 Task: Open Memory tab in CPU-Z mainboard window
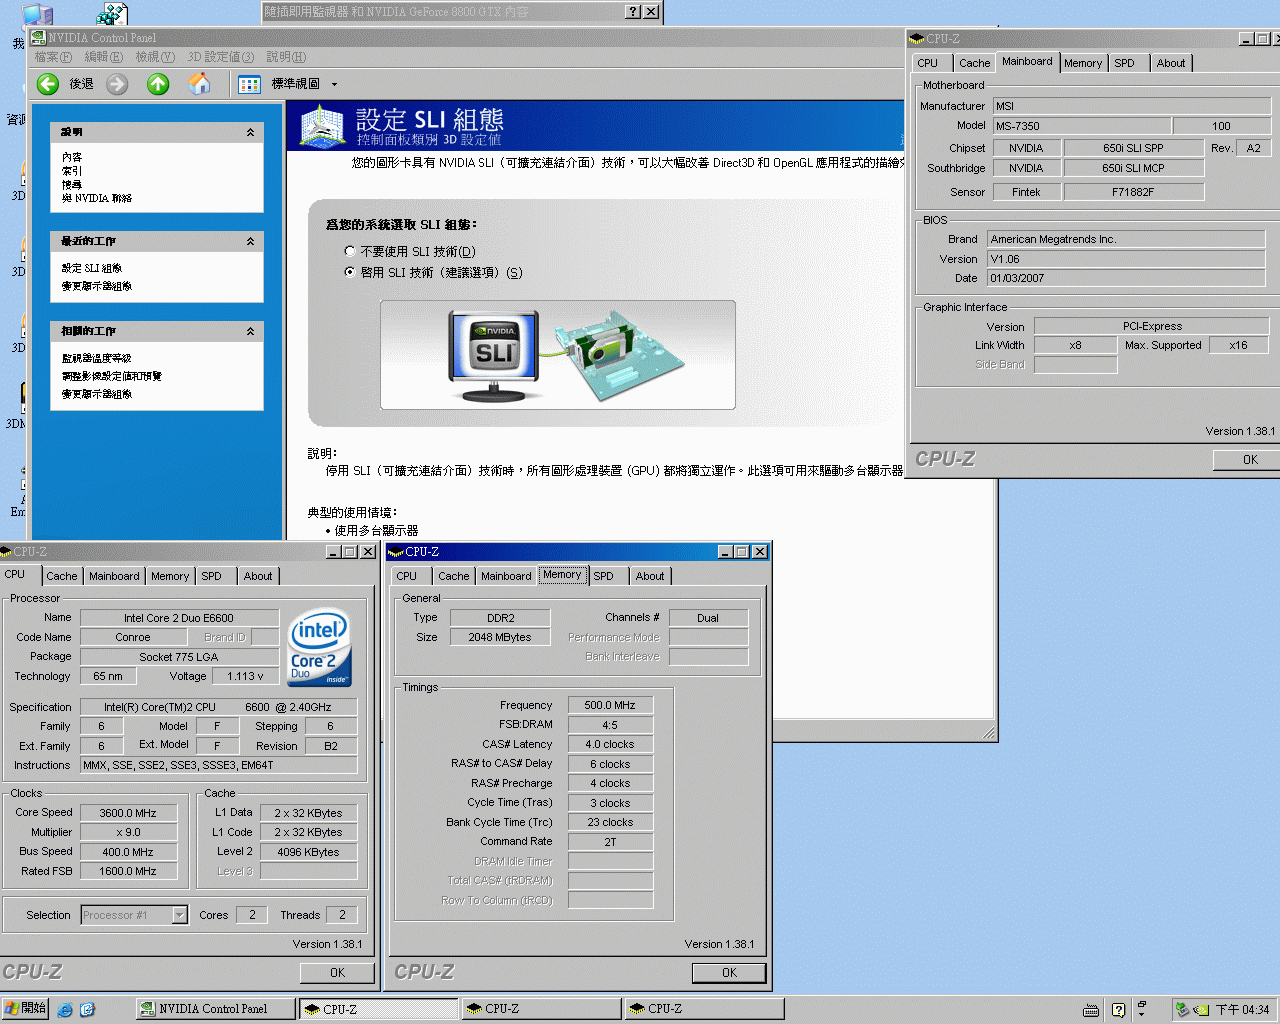(1083, 63)
